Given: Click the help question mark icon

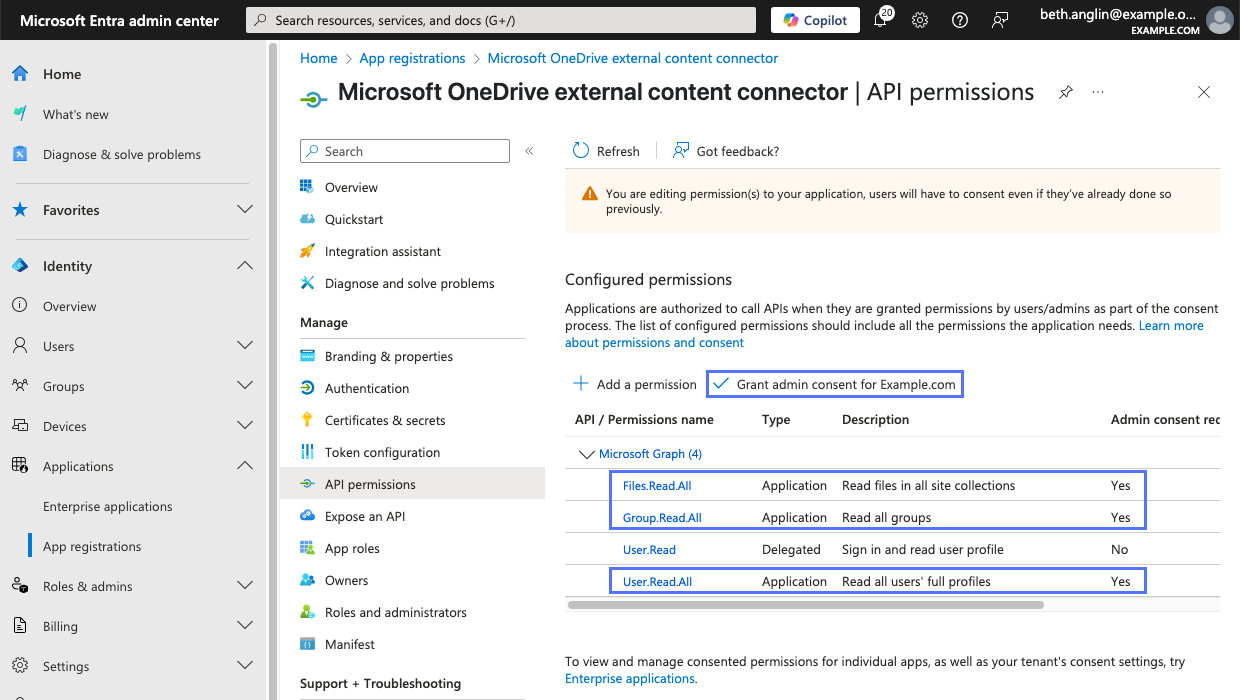Looking at the screenshot, I should (959, 20).
